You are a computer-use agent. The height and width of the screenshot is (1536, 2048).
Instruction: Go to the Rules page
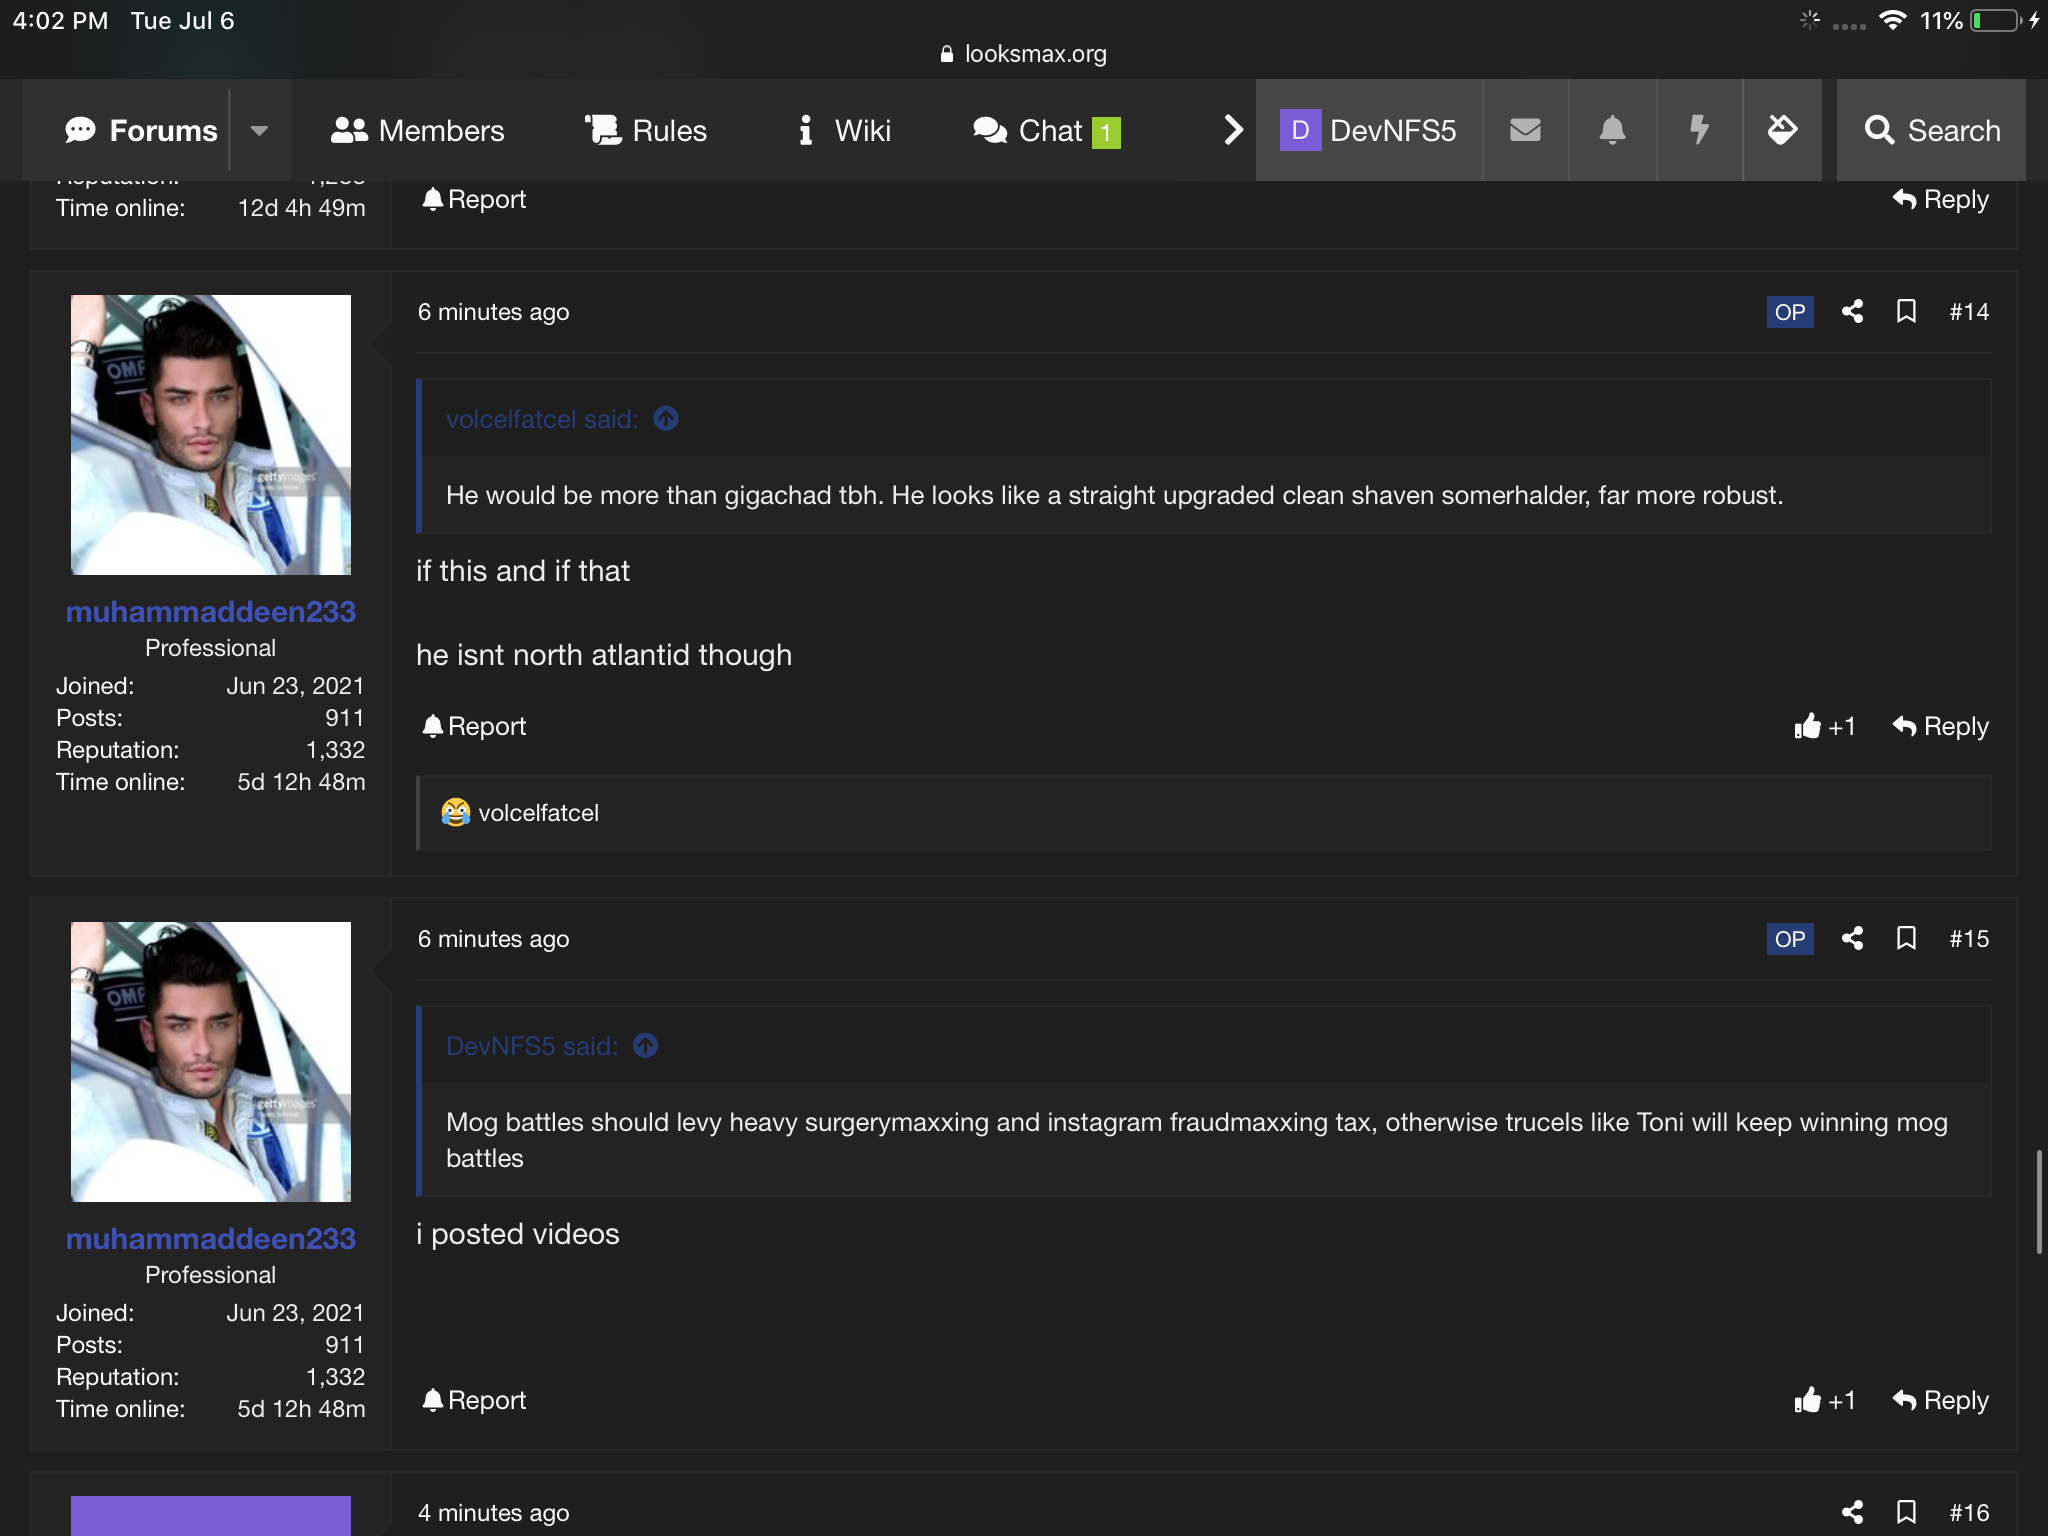pyautogui.click(x=646, y=130)
